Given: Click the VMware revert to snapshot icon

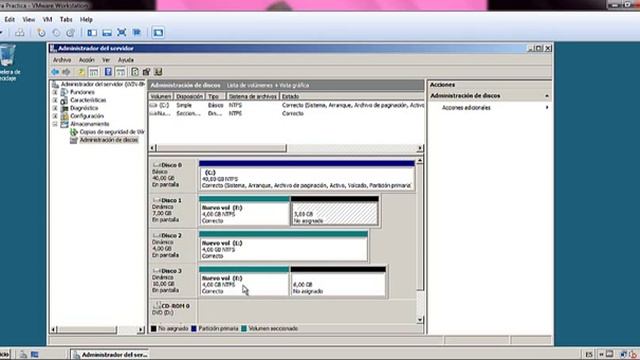Looking at the screenshot, I should pos(56,33).
